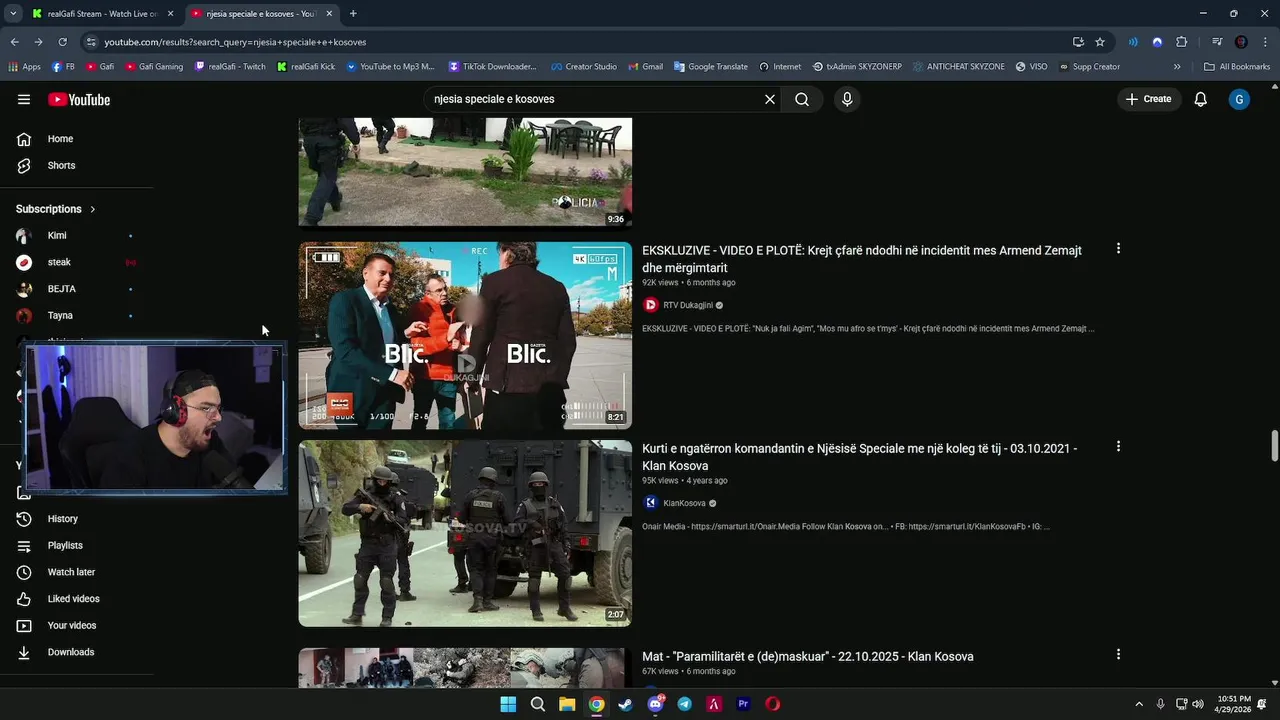Start voice search with the microphone
Viewport: 1280px width, 720px height.
pos(847,99)
